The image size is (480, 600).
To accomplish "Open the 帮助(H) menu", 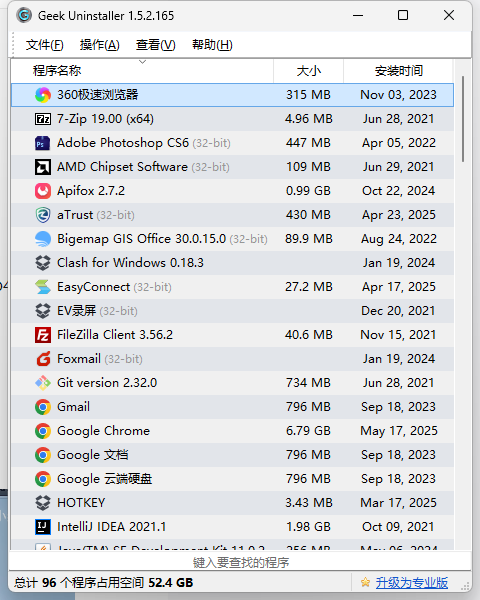I will (x=212, y=45).
